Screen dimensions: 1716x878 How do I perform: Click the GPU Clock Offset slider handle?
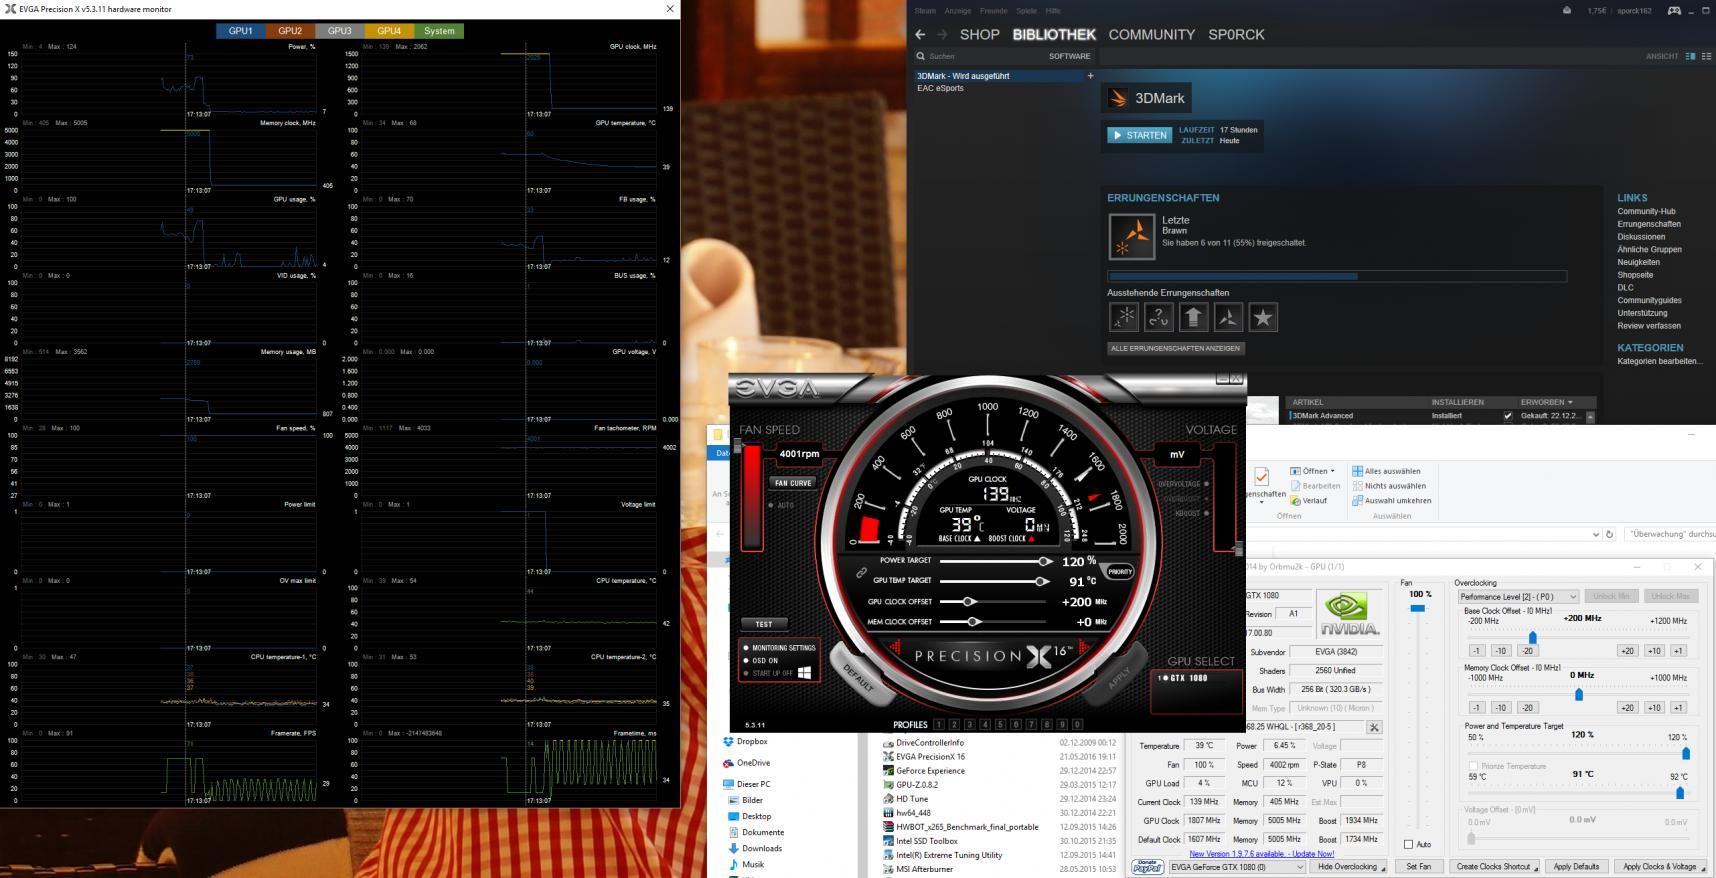(969, 602)
